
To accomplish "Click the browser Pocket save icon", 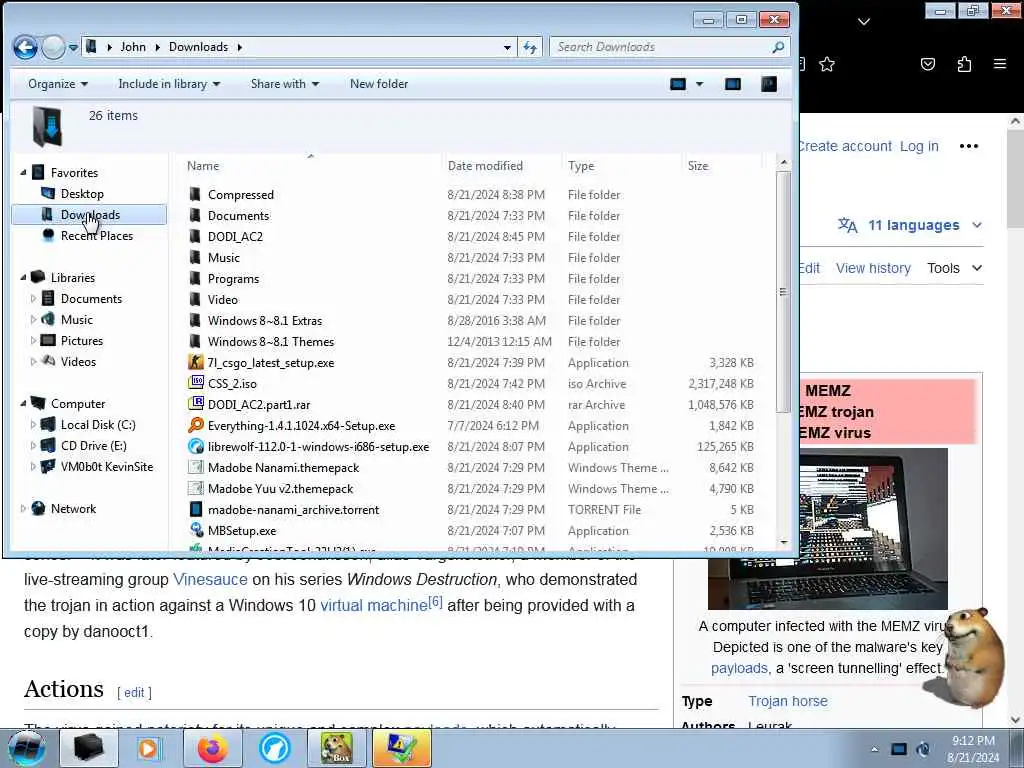I will pyautogui.click(x=927, y=64).
